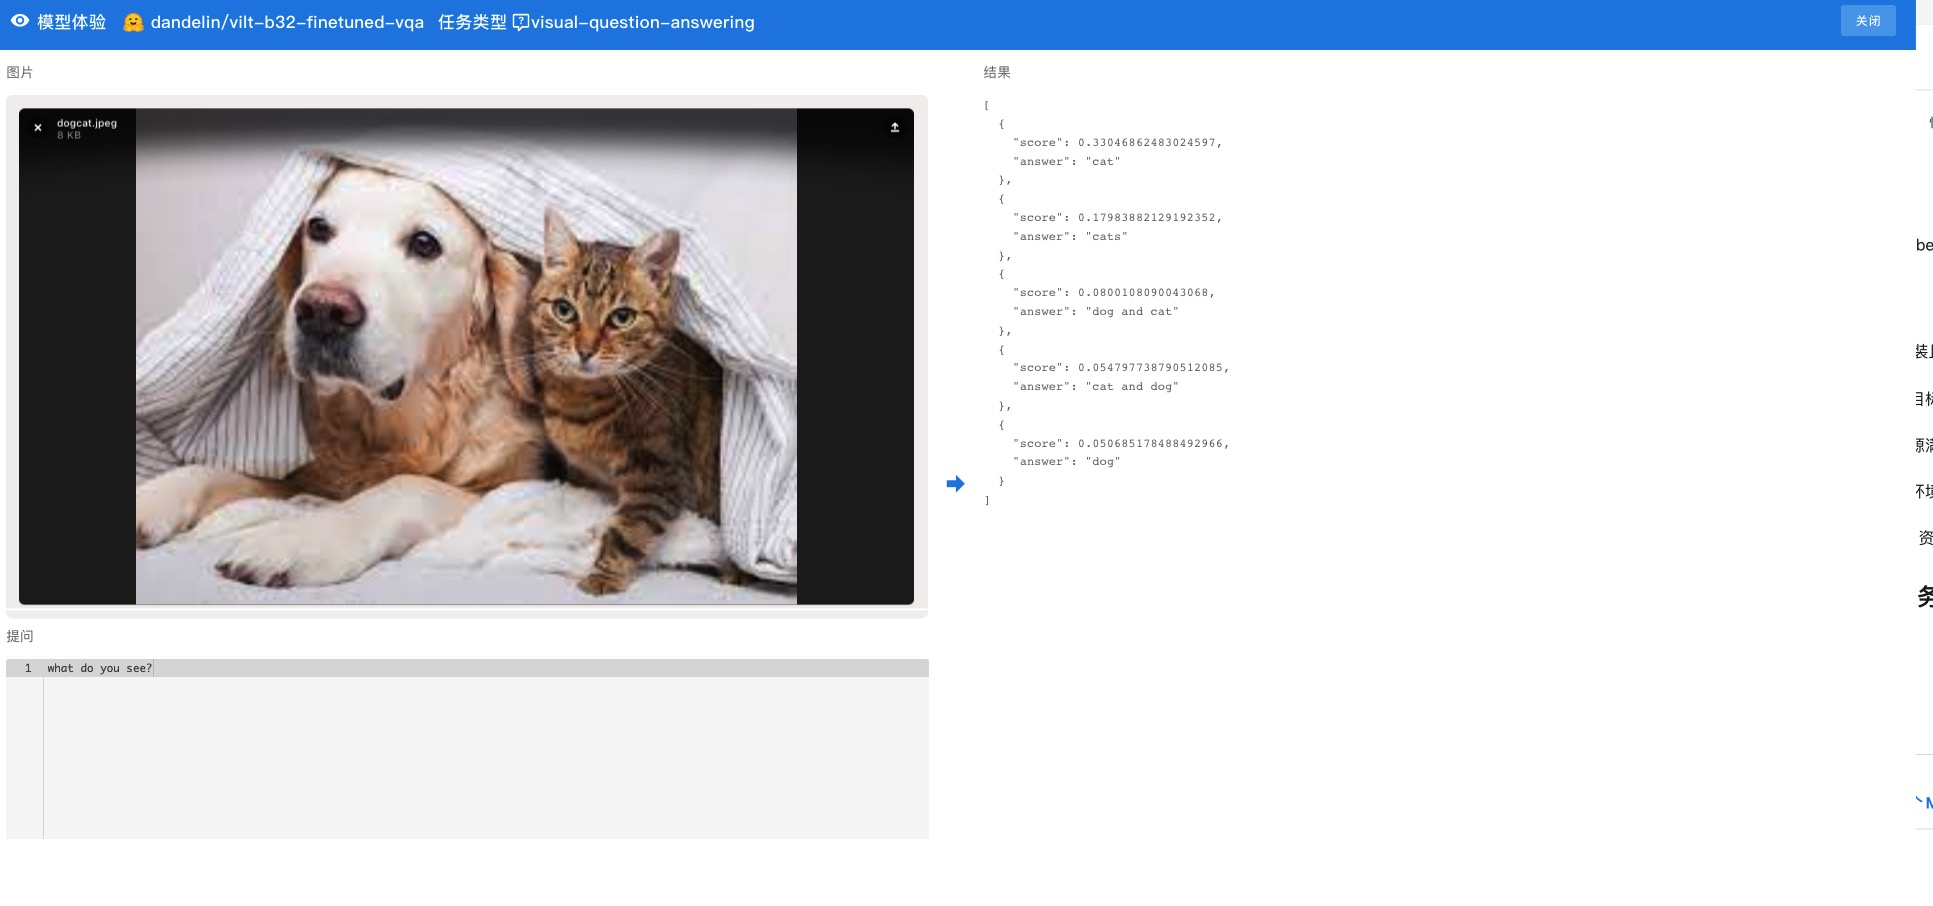Click the dandelin/vilt-b32-finetuned-vqa model name
The image size is (1933, 906).
pyautogui.click(x=287, y=22)
